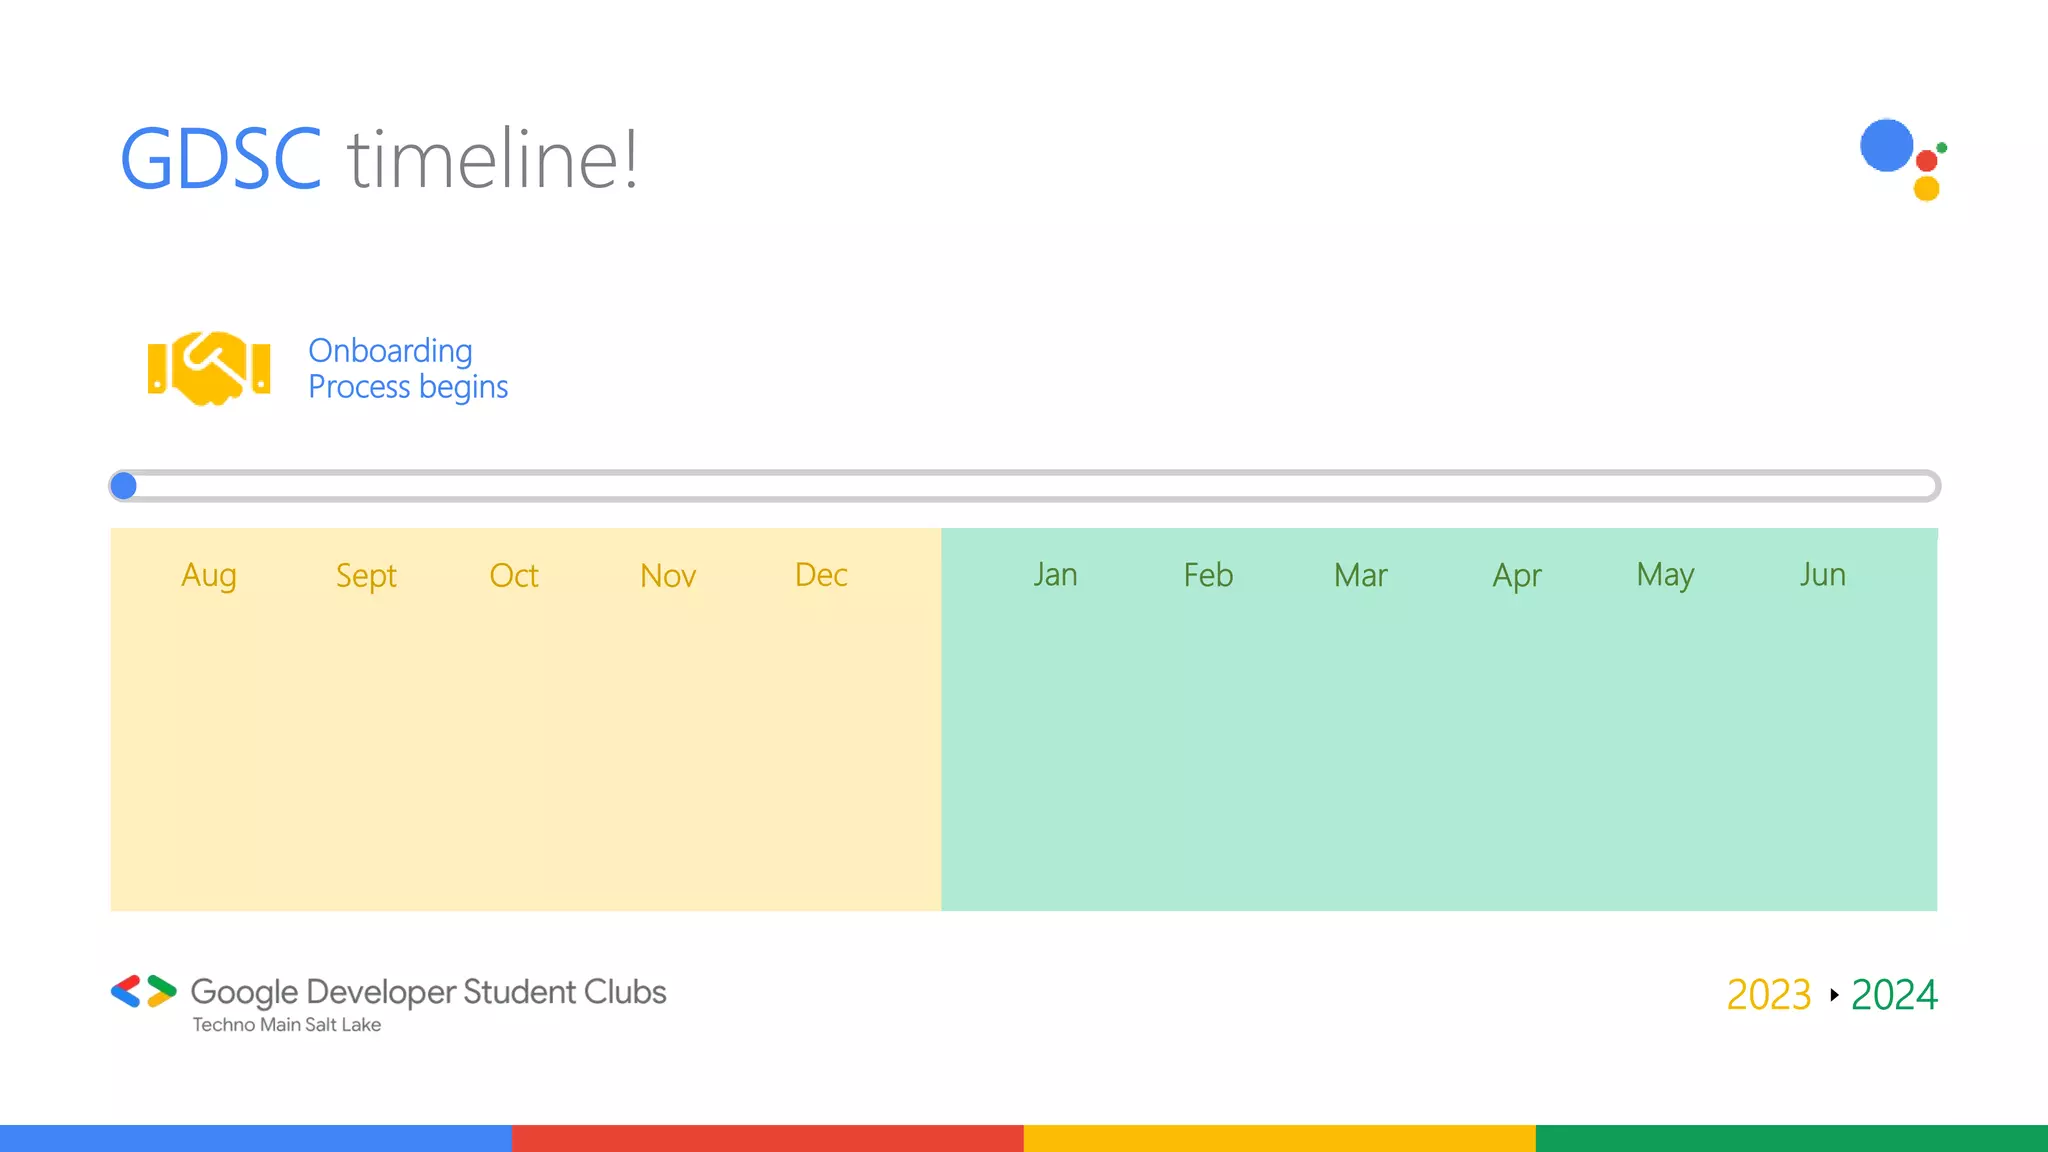Select the Jun month label
Image resolution: width=2048 pixels, height=1152 pixels.
1822,575
